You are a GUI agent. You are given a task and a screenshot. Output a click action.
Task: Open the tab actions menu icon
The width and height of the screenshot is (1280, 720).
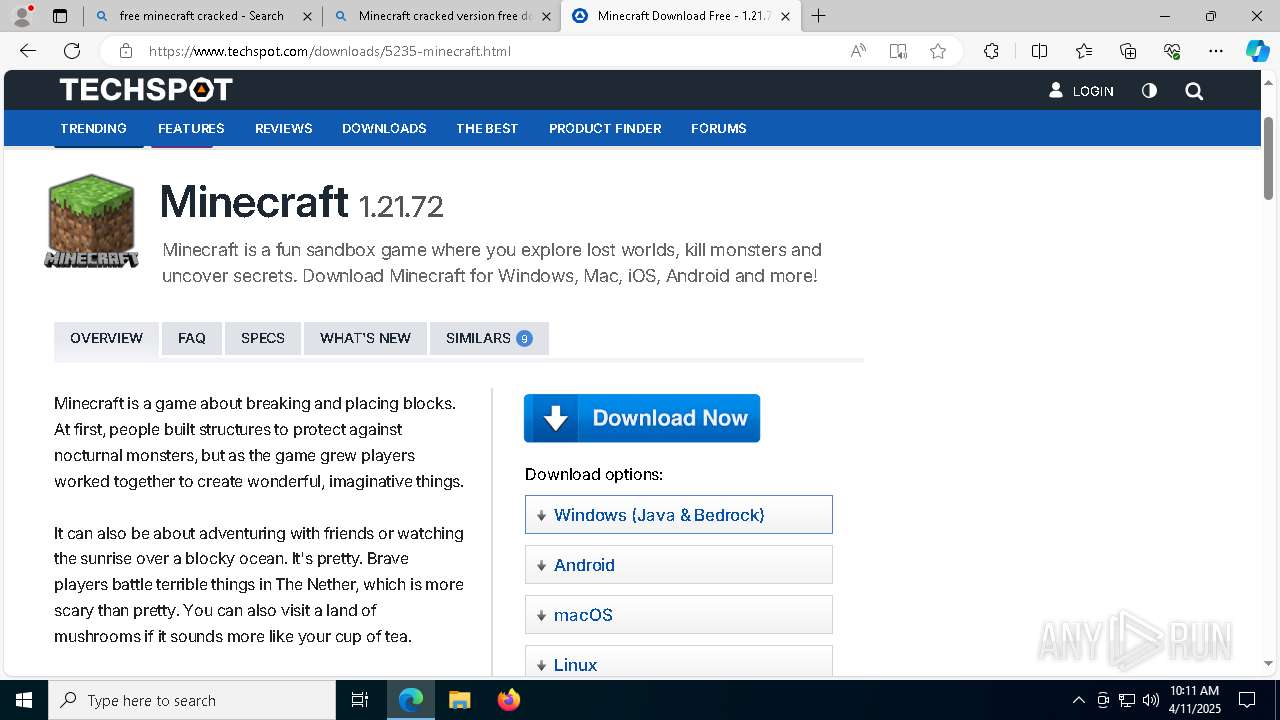pos(60,16)
